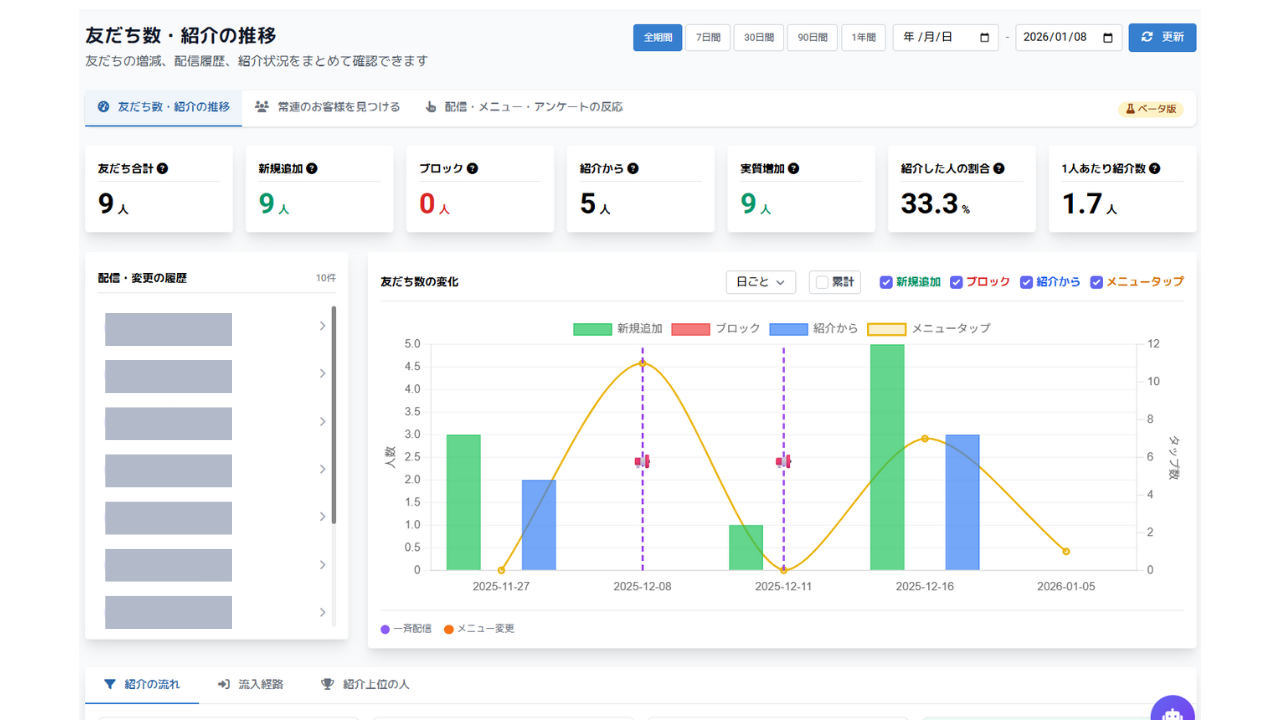Click the 更新 refresh button
1280x720 pixels.
pyautogui.click(x=1162, y=38)
